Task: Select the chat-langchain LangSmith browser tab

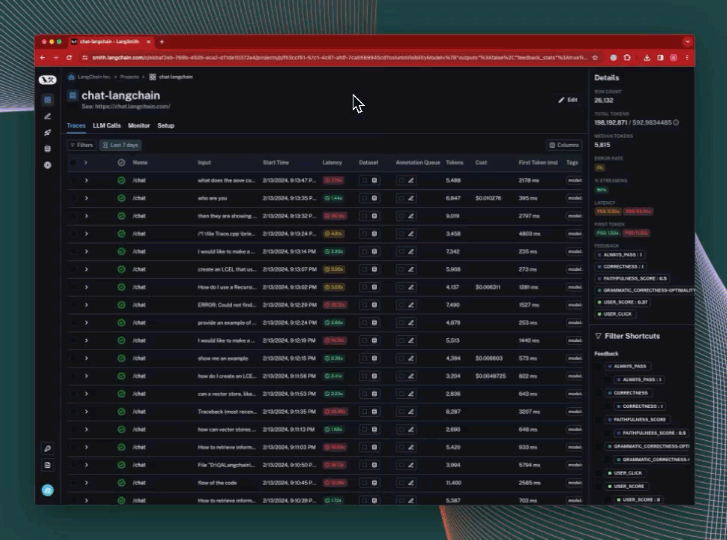Action: 111,42
